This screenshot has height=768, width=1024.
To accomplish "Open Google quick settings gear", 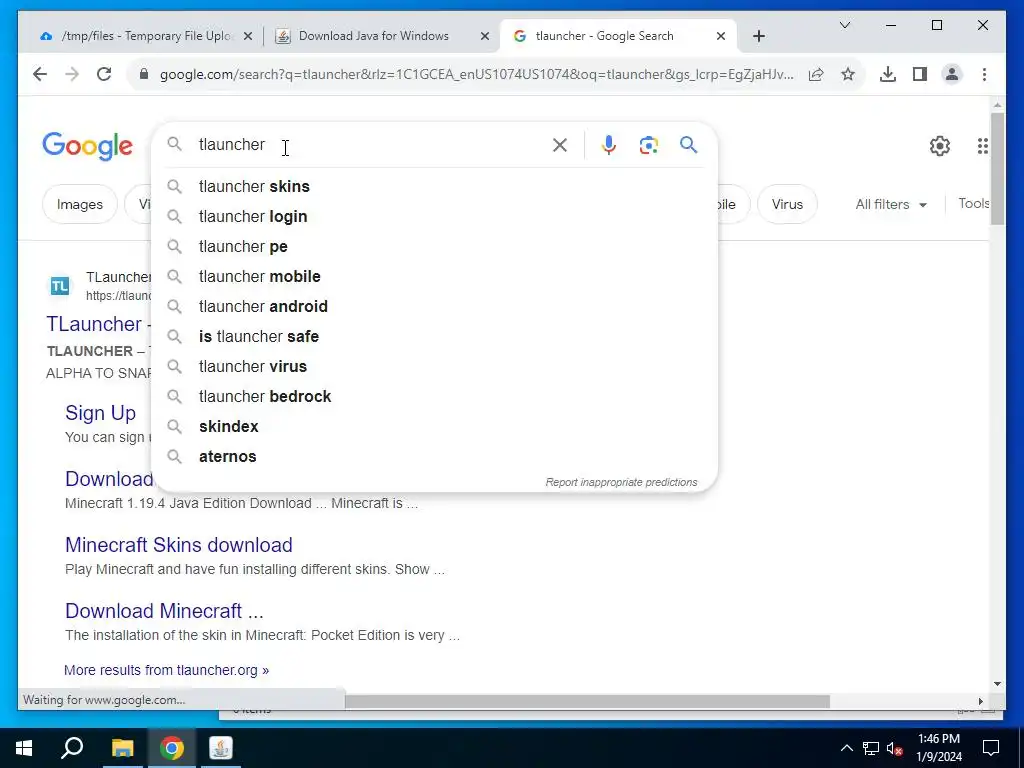I will pyautogui.click(x=940, y=146).
